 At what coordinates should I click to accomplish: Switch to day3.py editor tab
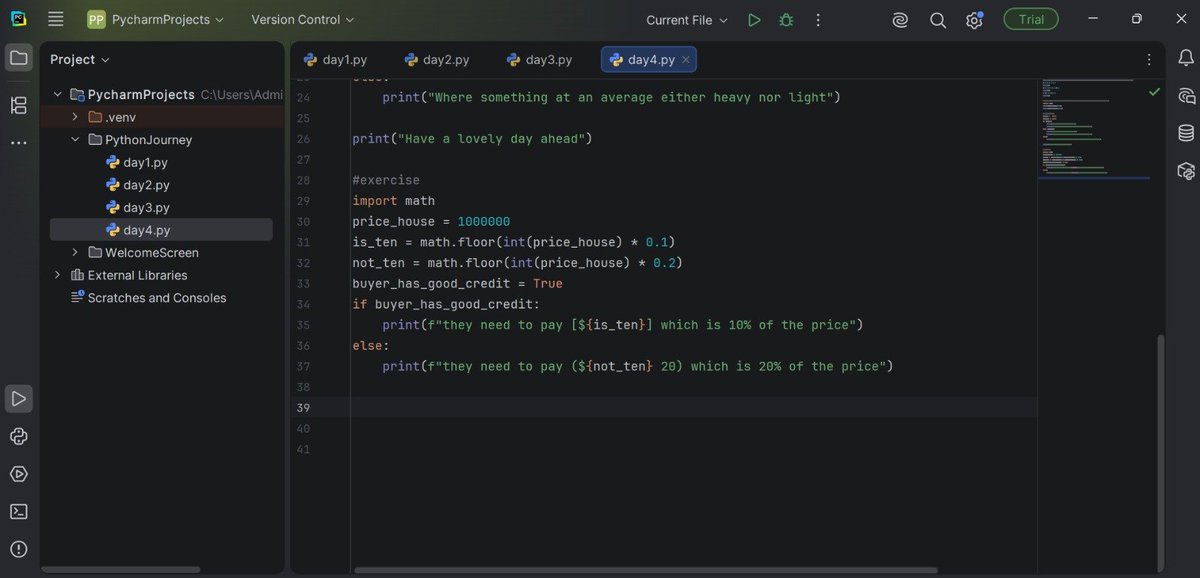click(539, 60)
